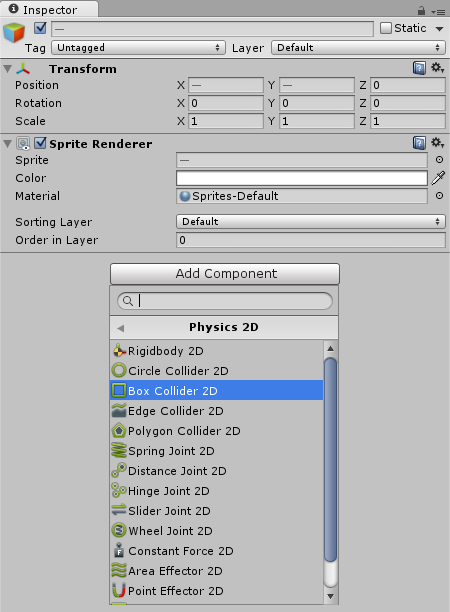Open the Tag dropdown showing Untagged

tap(139, 48)
